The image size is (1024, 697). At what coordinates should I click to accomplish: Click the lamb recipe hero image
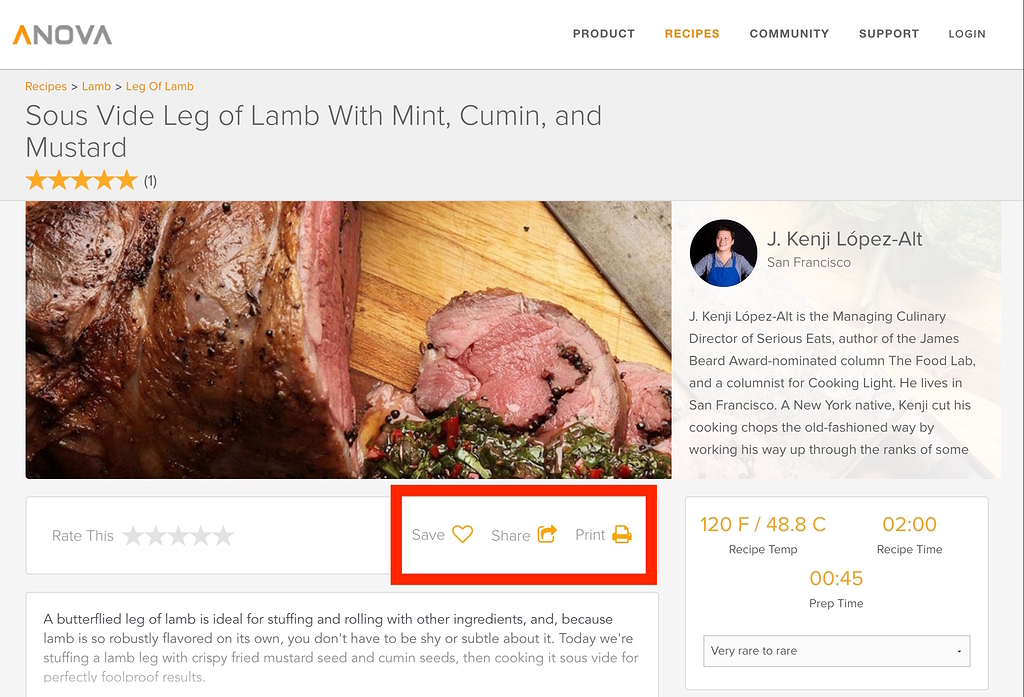pyautogui.click(x=348, y=340)
